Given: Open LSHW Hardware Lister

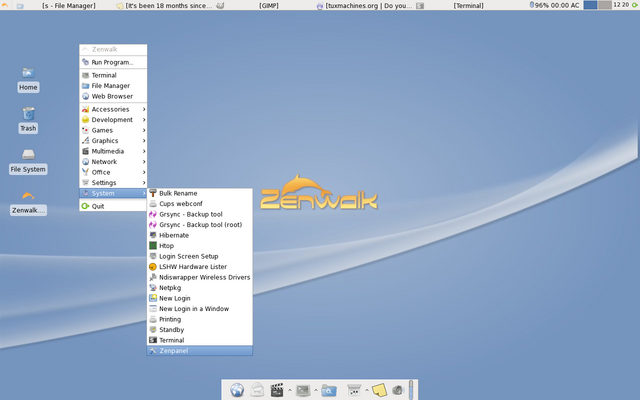Looking at the screenshot, I should [200, 267].
